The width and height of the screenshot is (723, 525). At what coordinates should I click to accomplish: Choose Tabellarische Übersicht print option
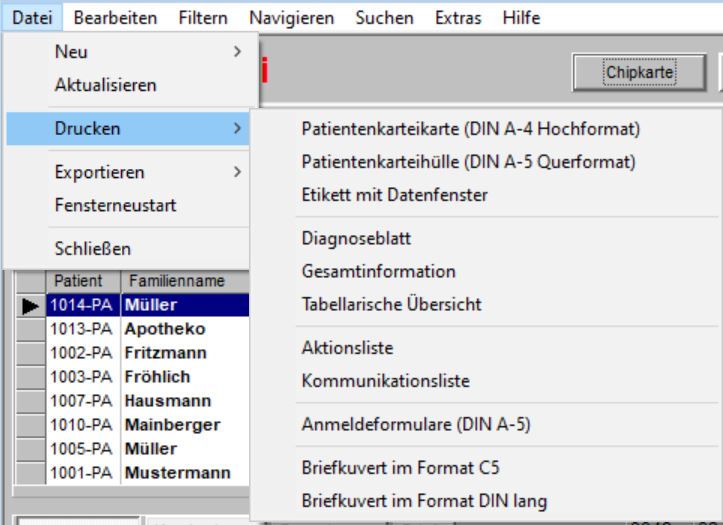click(x=391, y=304)
